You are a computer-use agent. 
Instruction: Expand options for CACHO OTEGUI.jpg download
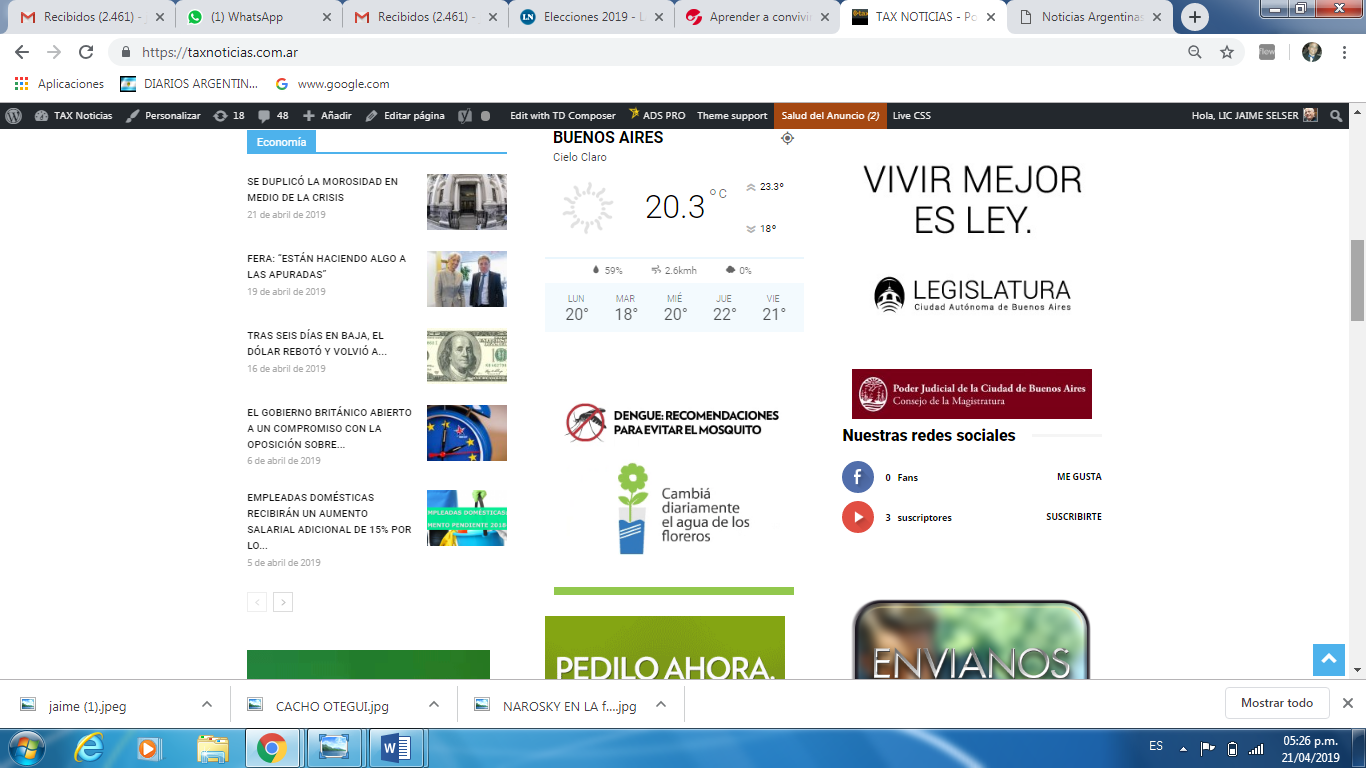(434, 704)
